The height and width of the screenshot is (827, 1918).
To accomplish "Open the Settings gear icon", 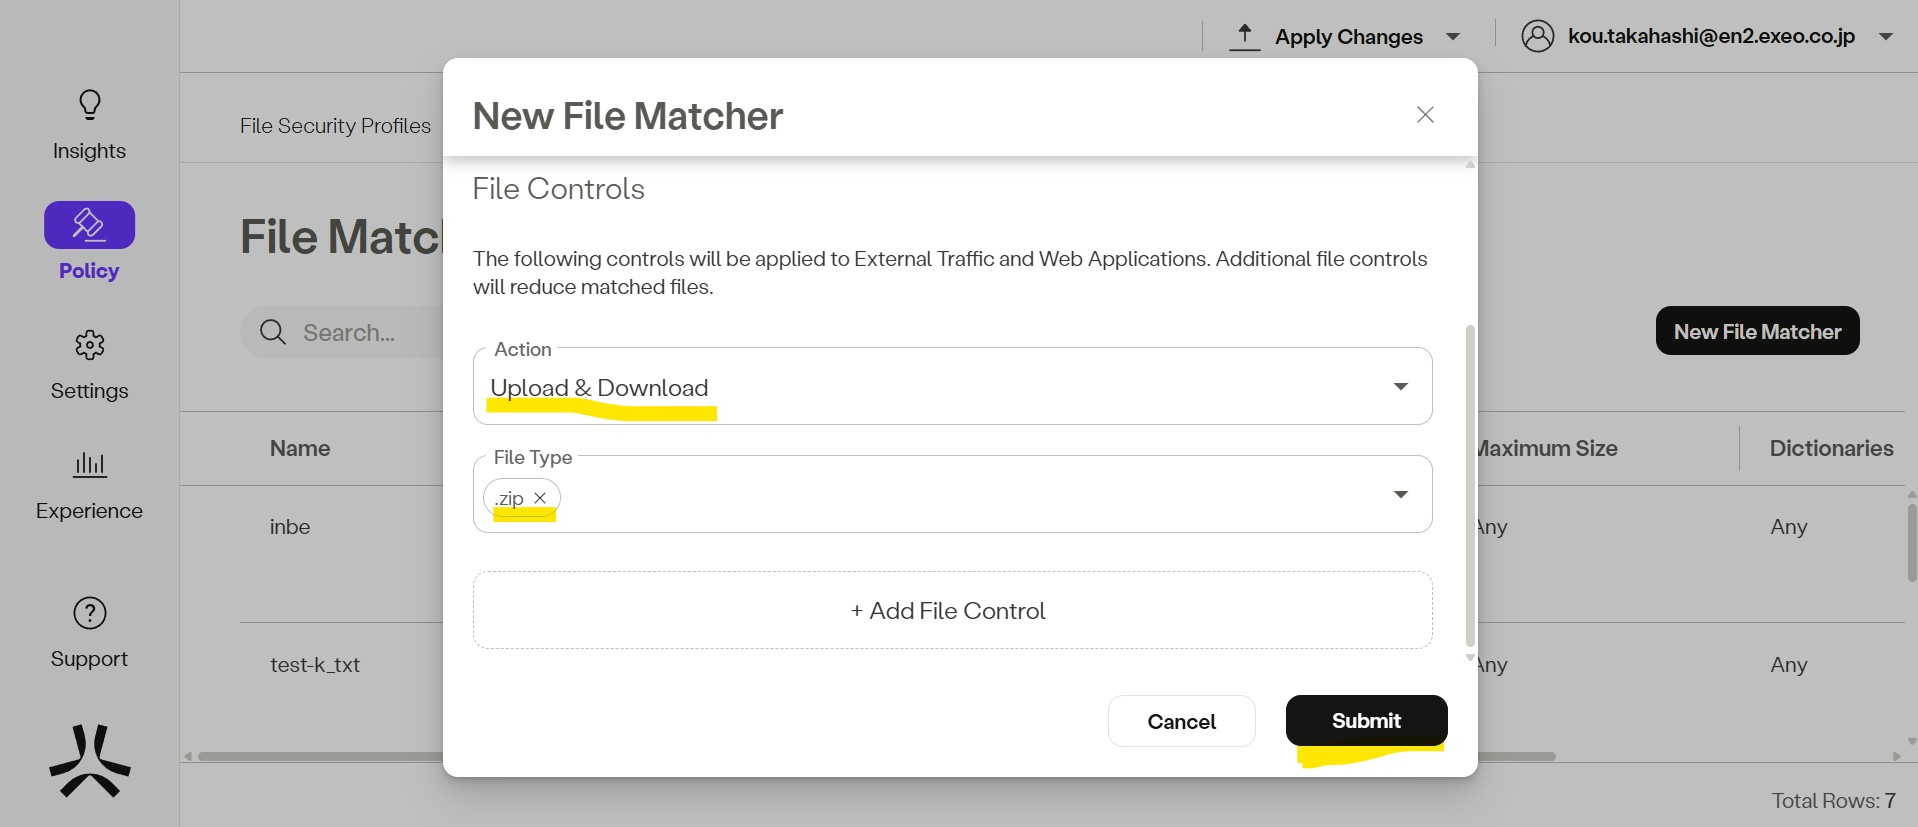I will [x=90, y=345].
